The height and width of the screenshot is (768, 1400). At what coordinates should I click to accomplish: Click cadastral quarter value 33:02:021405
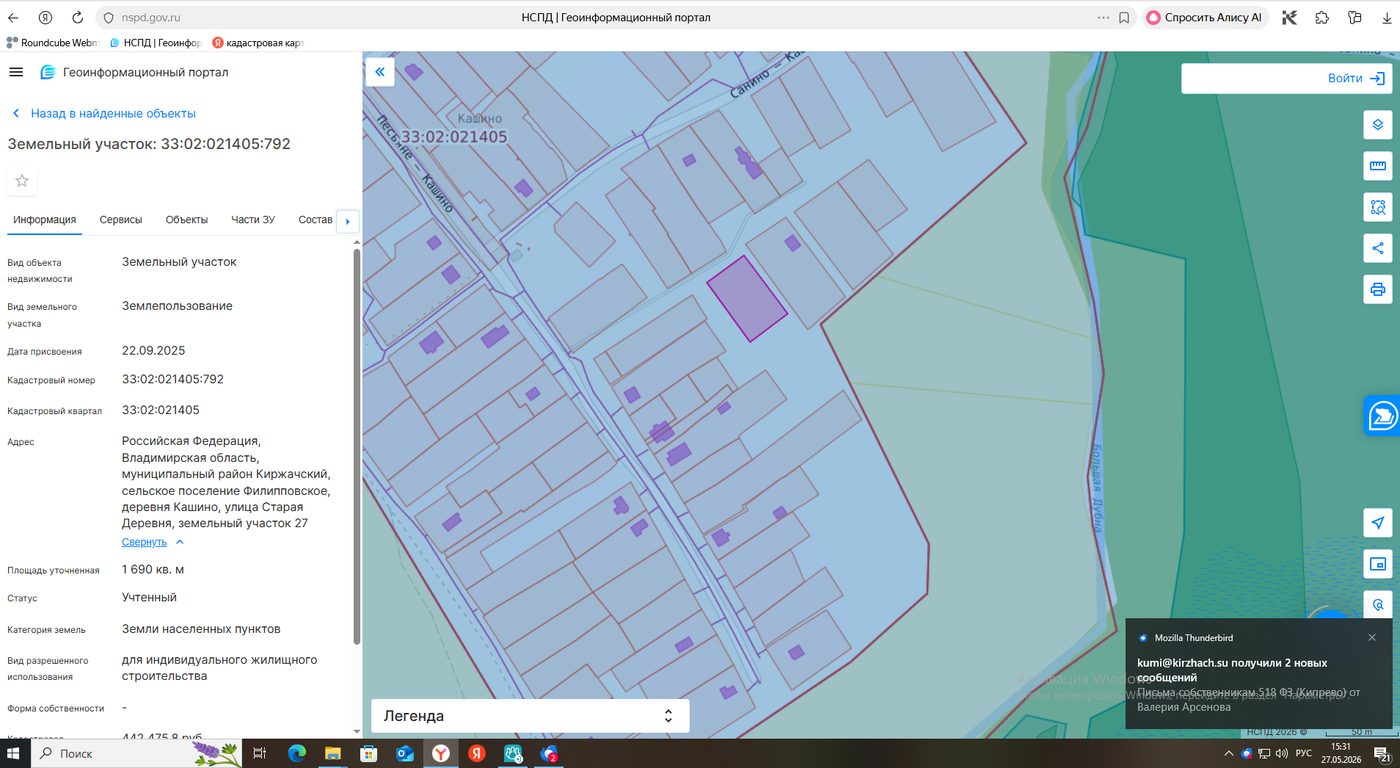[x=161, y=410]
